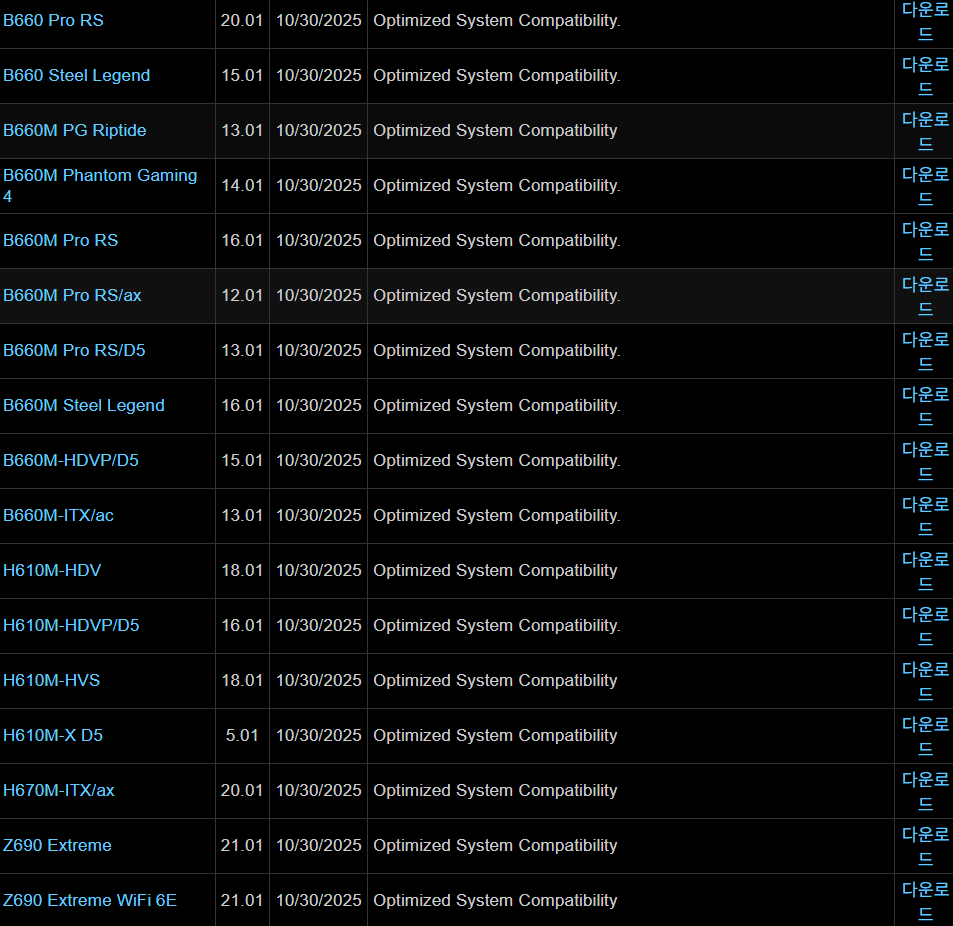
Task: Click 다운로드 for B660M-ITX/ac
Action: point(925,516)
